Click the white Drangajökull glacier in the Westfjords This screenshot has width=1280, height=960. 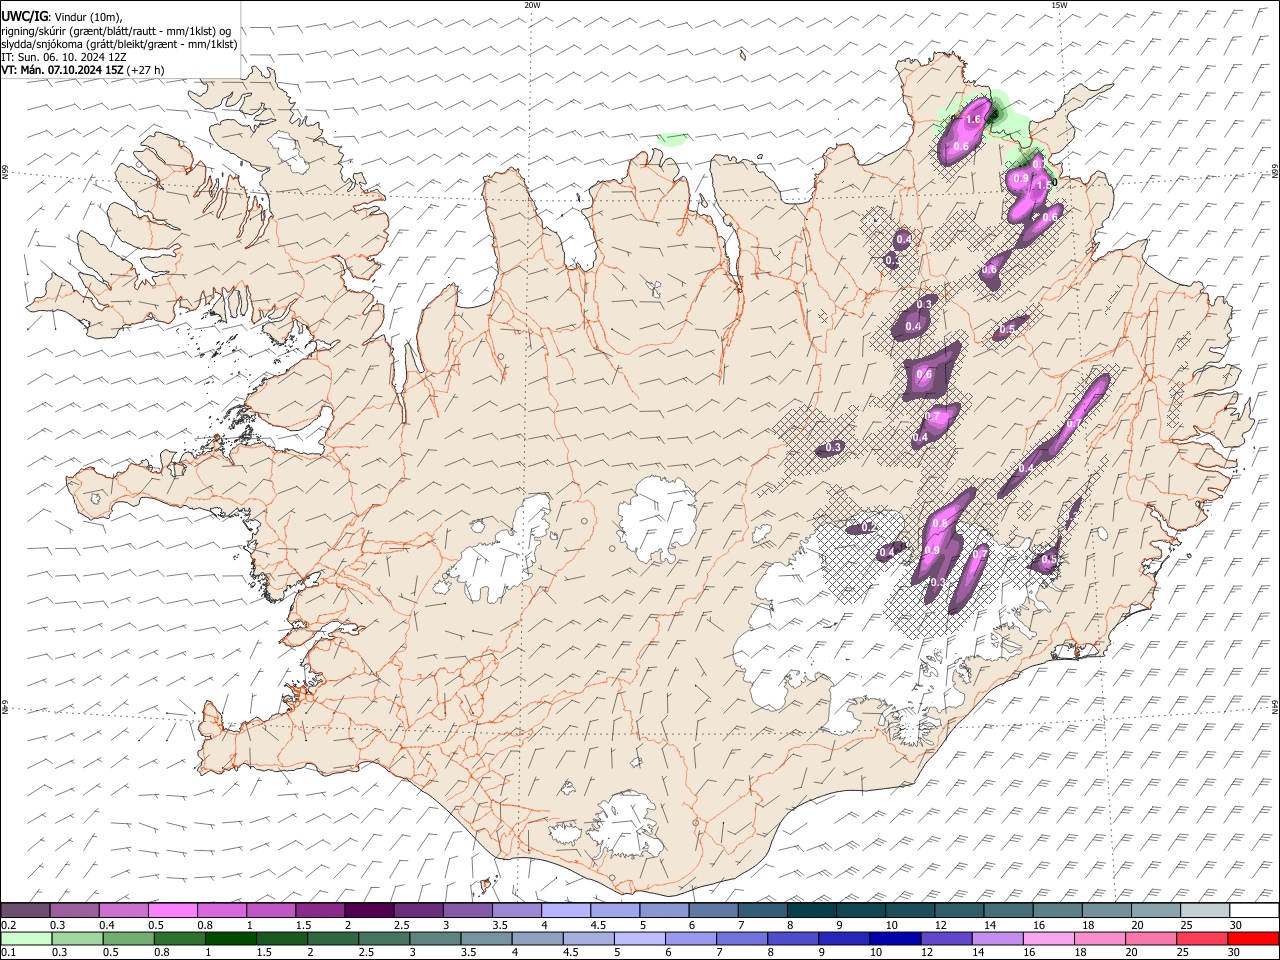point(292,150)
